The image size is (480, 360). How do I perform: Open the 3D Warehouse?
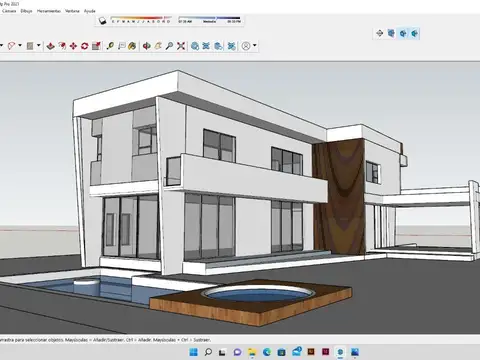pos(195,46)
